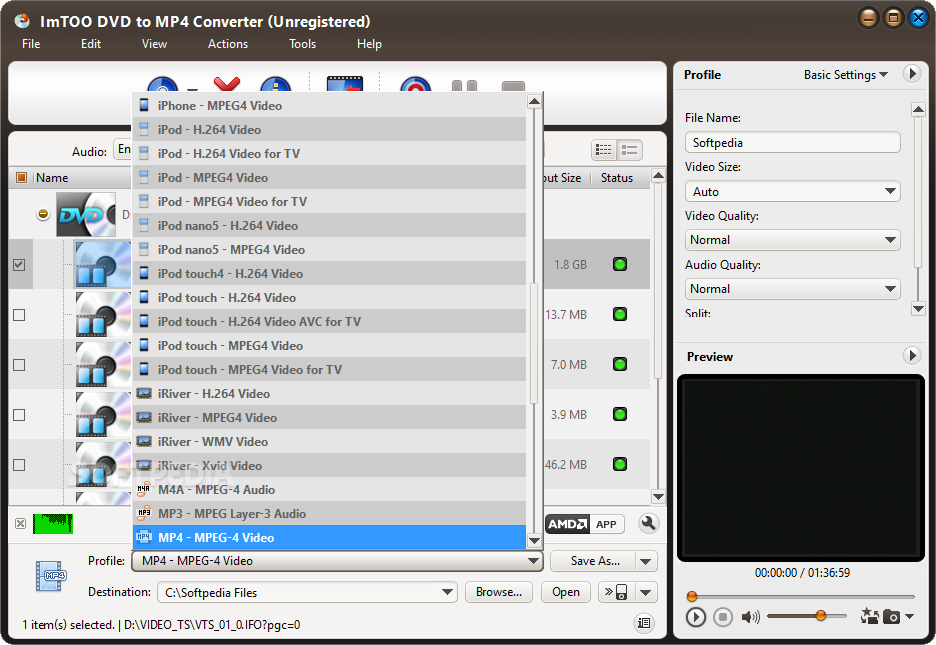Click the preview stop button
The height and width of the screenshot is (645, 936).
[x=723, y=617]
